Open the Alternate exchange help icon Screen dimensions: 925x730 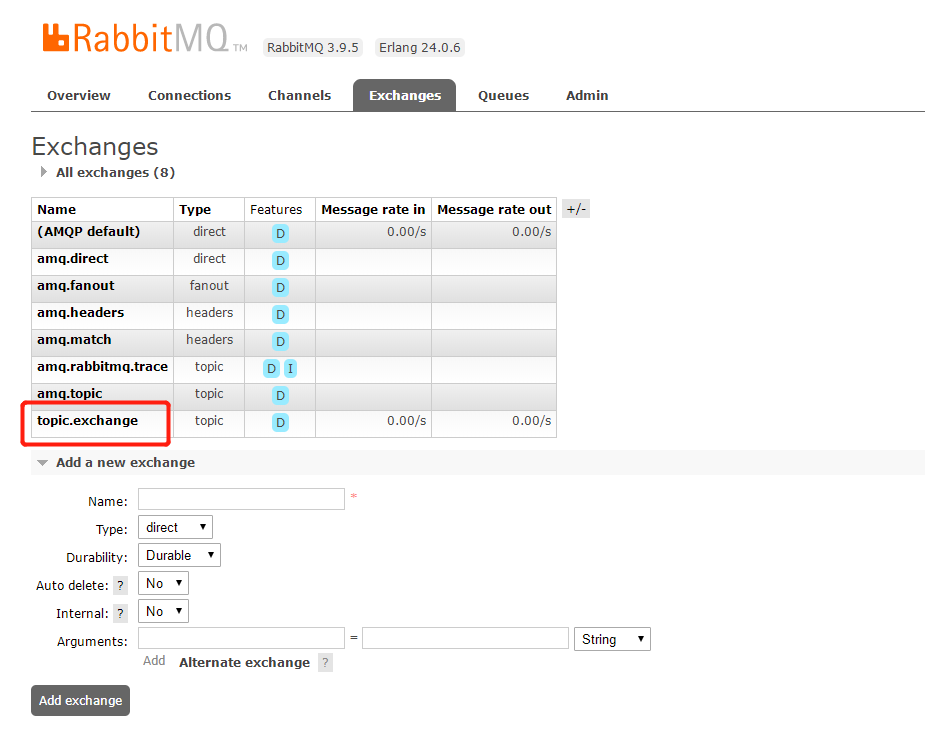tap(325, 662)
